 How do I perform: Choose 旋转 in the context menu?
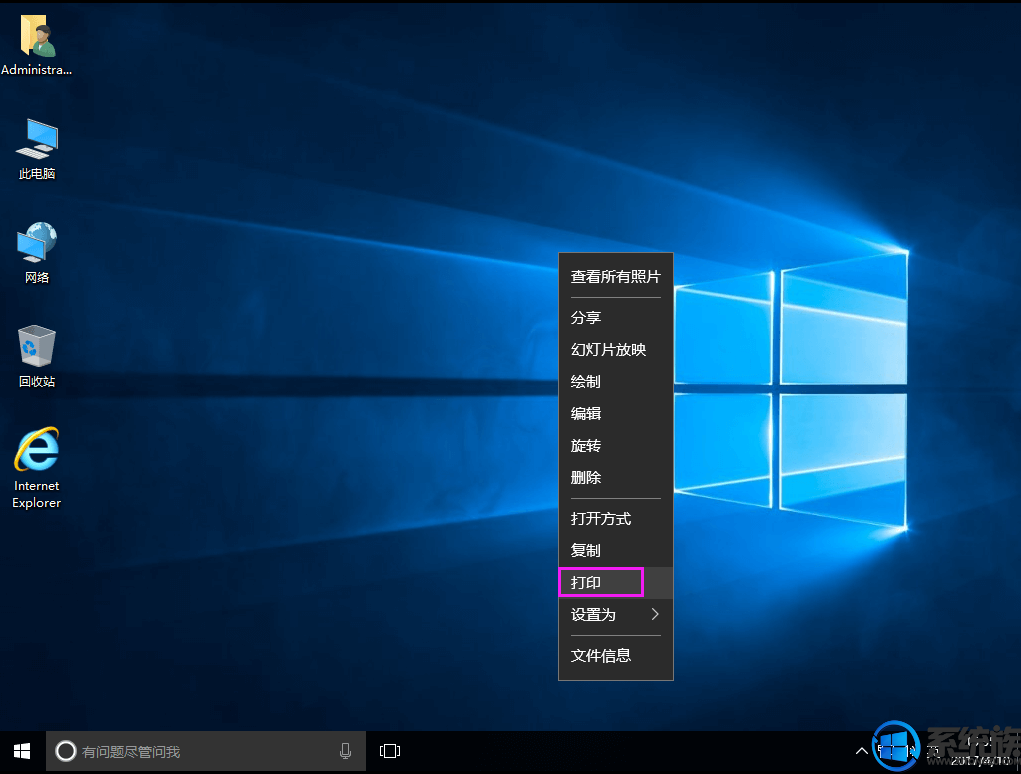[615, 445]
